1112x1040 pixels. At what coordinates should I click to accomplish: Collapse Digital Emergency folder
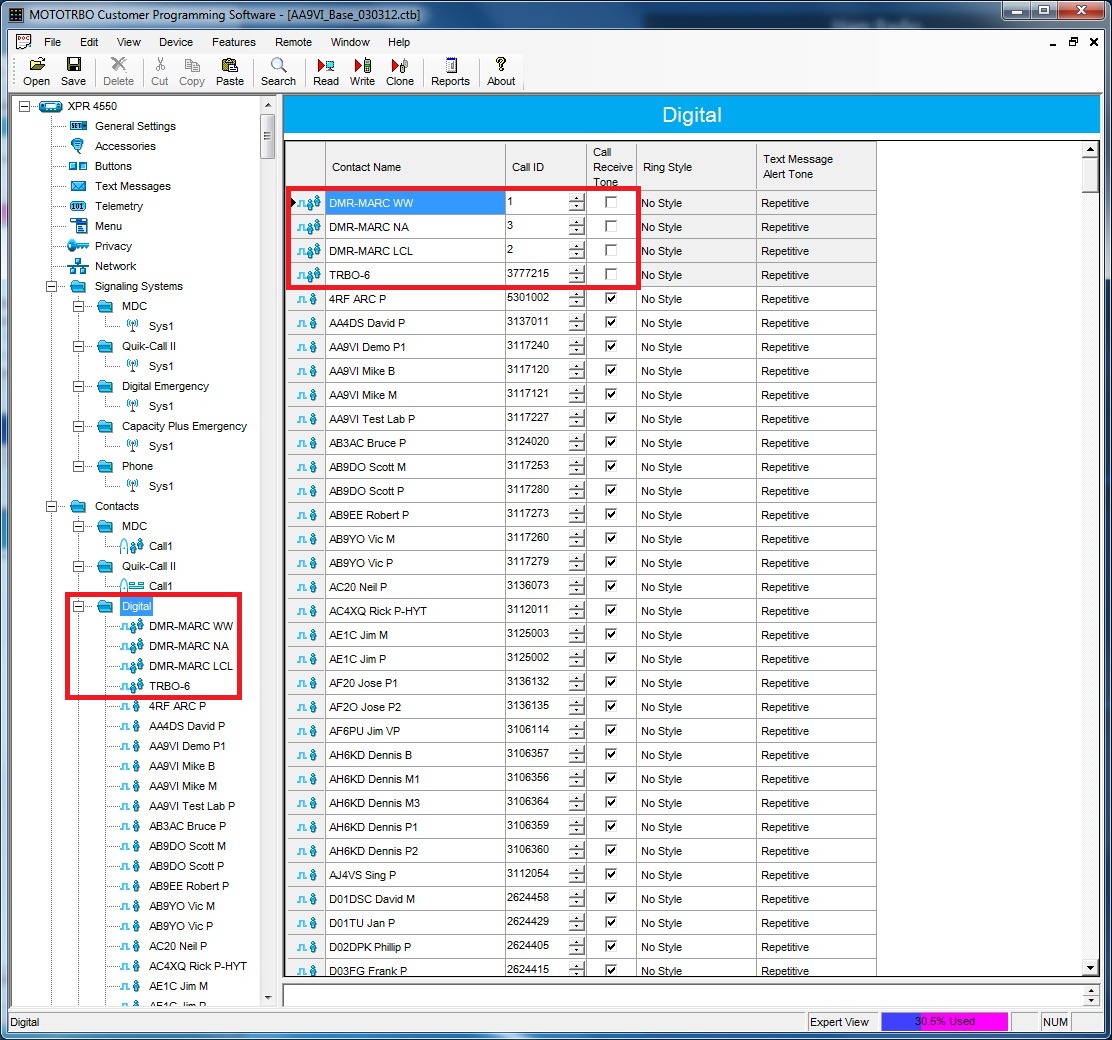(x=79, y=387)
